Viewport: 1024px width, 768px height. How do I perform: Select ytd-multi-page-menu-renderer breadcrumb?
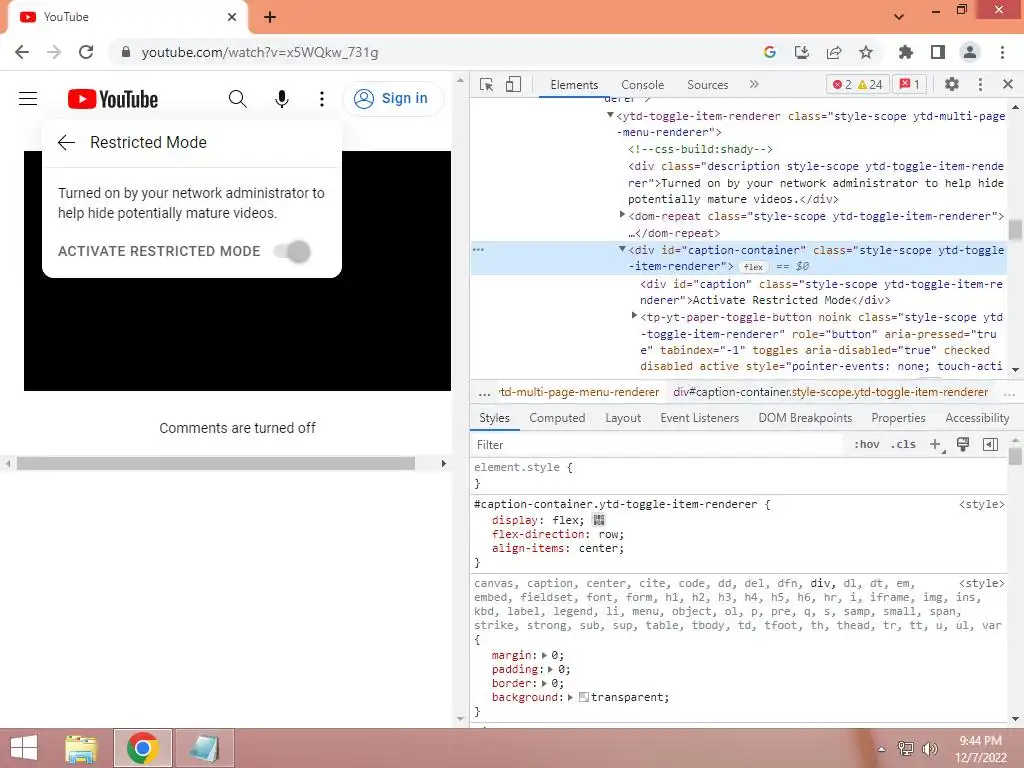pyautogui.click(x=579, y=392)
